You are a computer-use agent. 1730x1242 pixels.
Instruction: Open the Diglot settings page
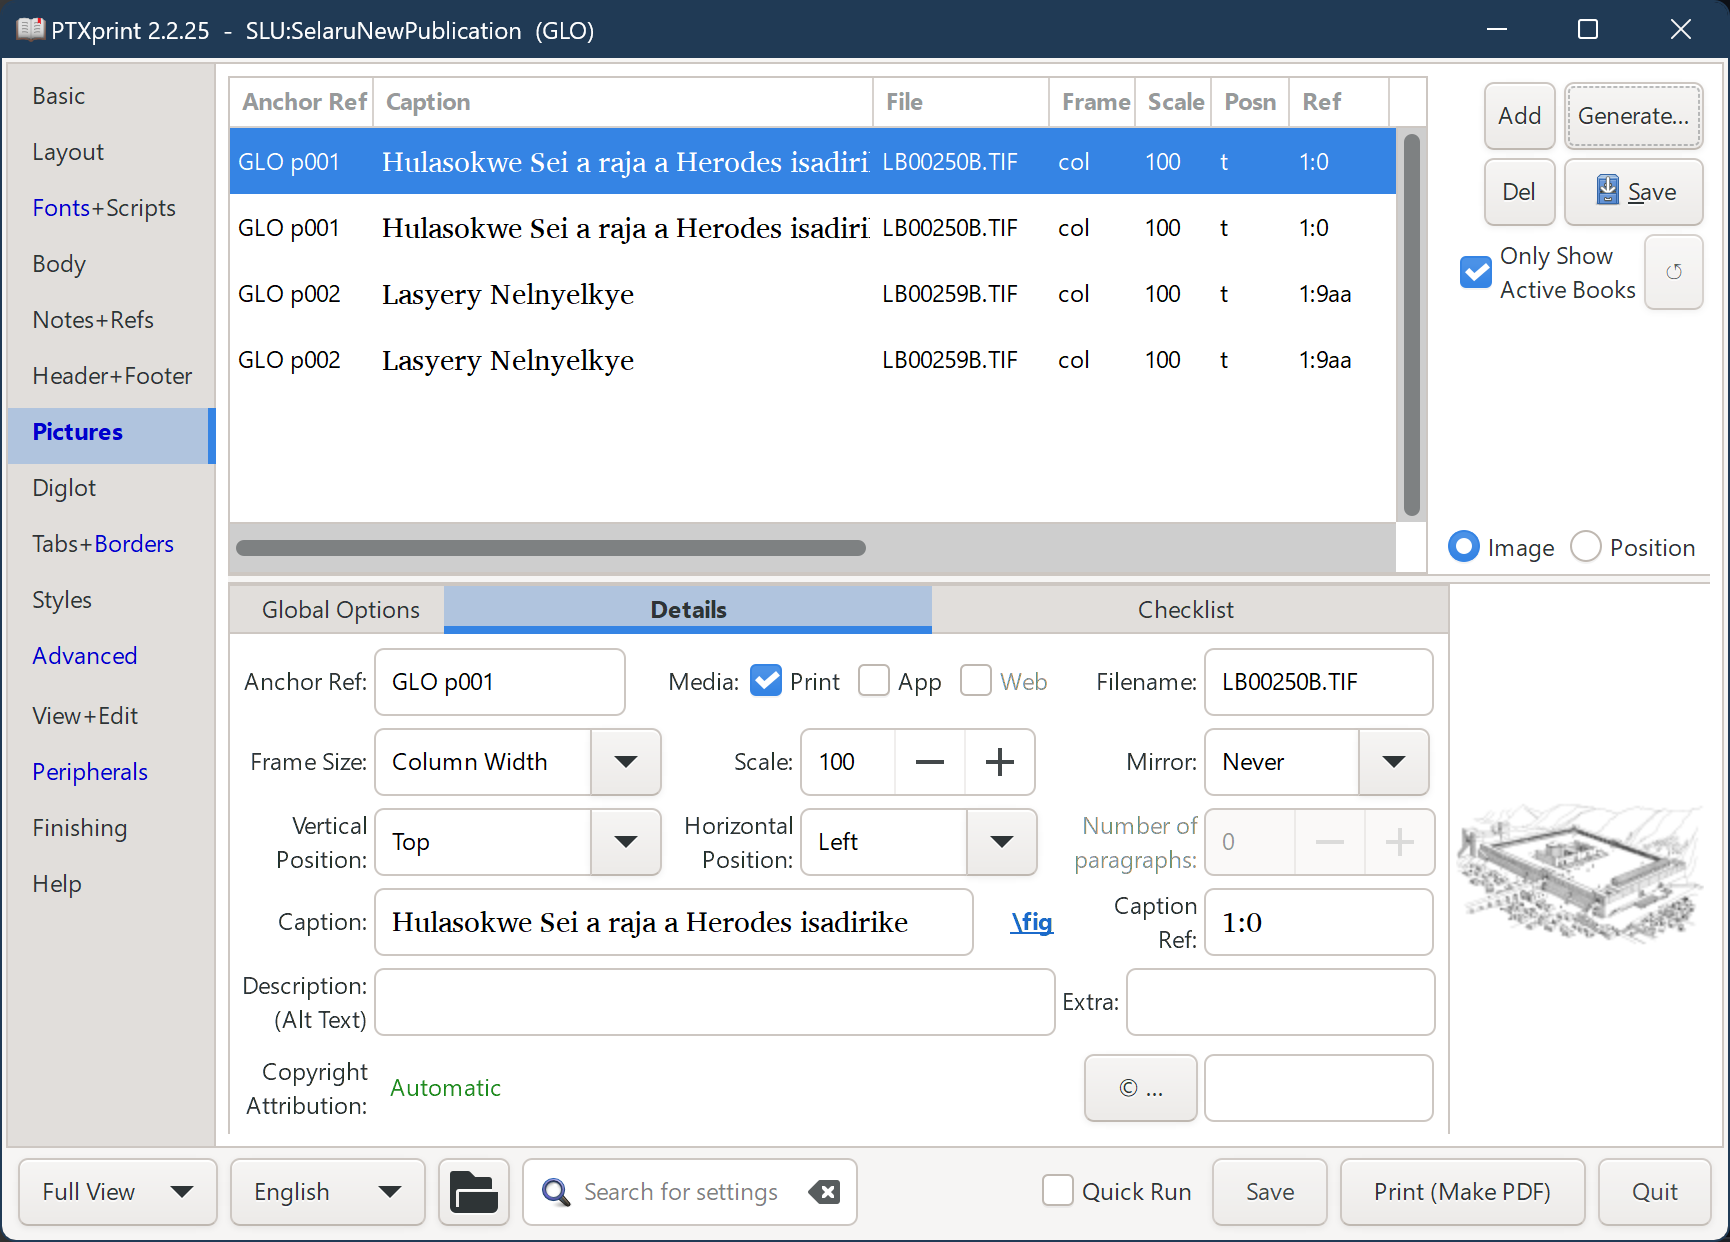(x=64, y=487)
